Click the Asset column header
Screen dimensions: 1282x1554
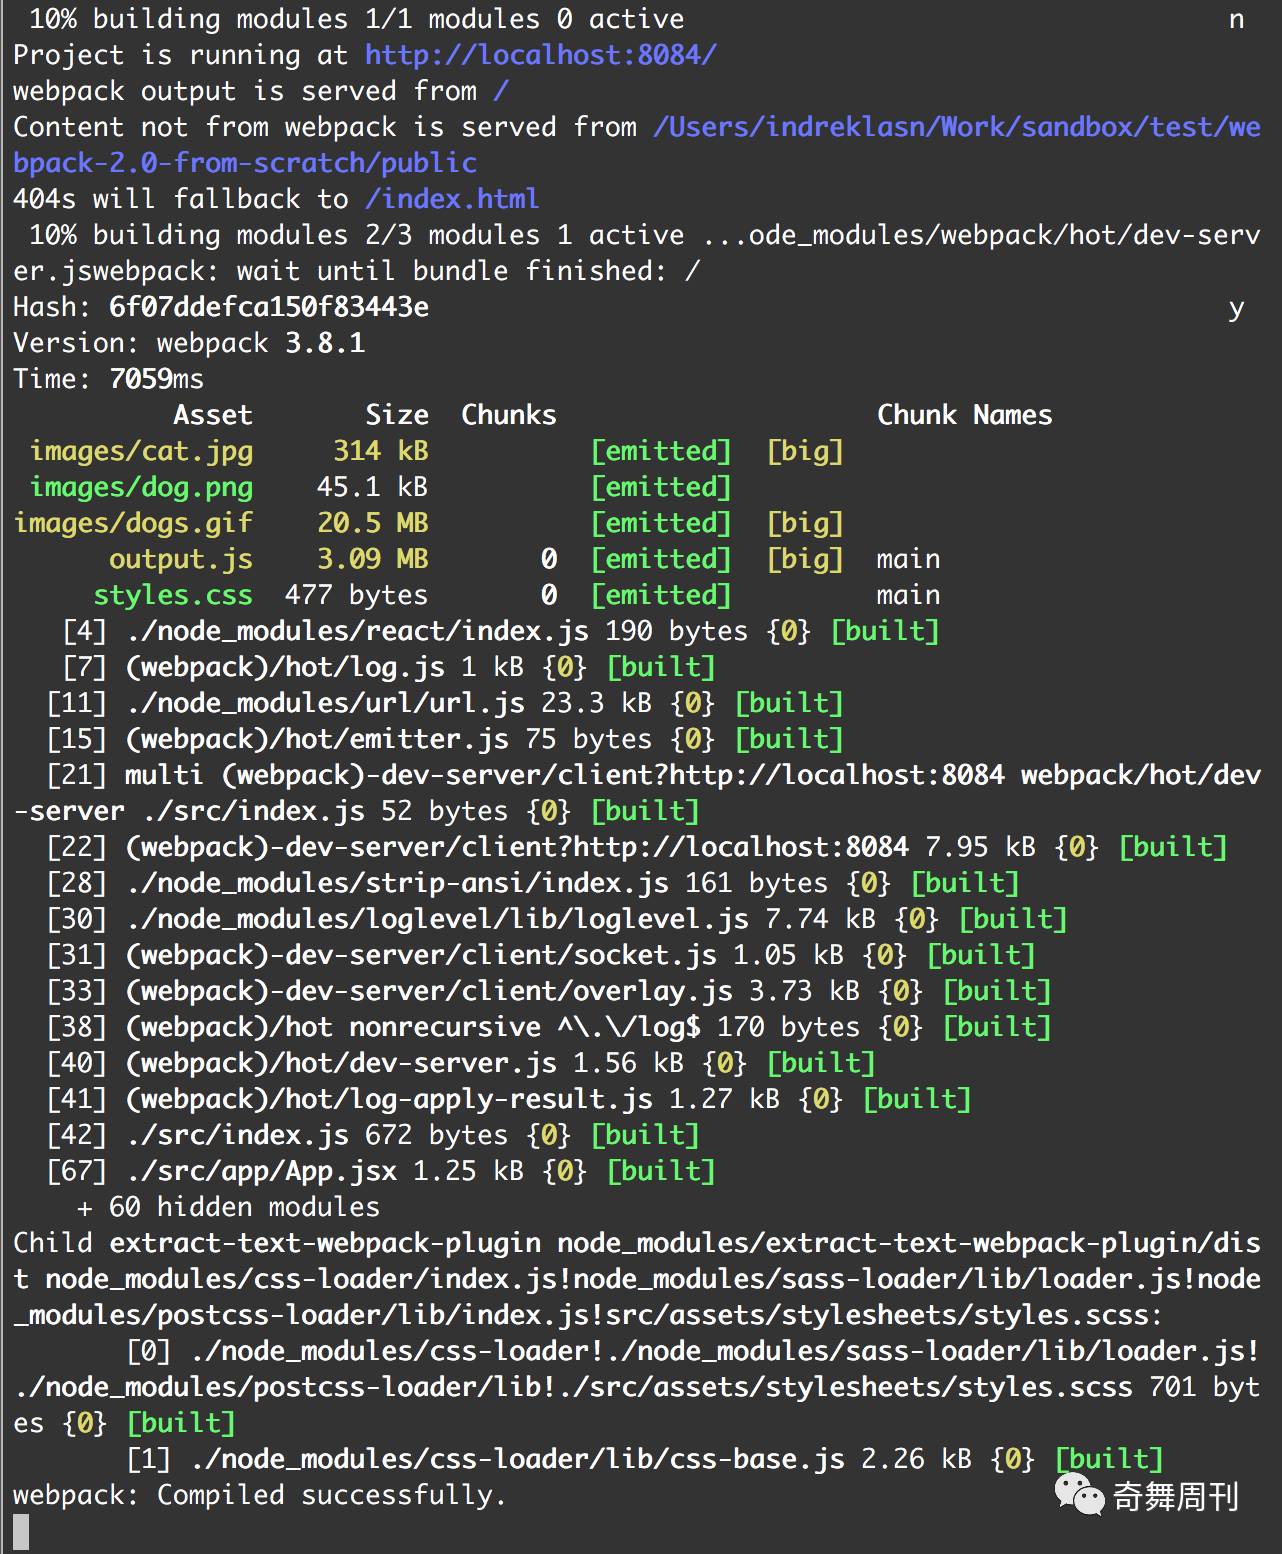[213, 415]
